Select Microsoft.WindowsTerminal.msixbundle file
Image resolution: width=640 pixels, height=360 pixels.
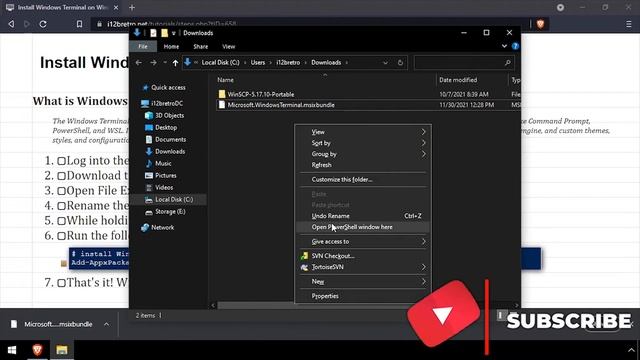click(x=281, y=105)
